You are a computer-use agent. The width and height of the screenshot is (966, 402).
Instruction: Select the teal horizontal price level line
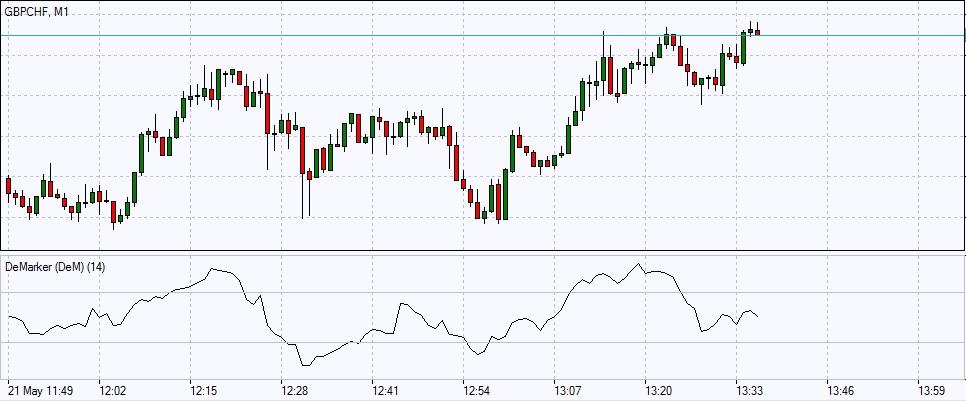pos(483,36)
